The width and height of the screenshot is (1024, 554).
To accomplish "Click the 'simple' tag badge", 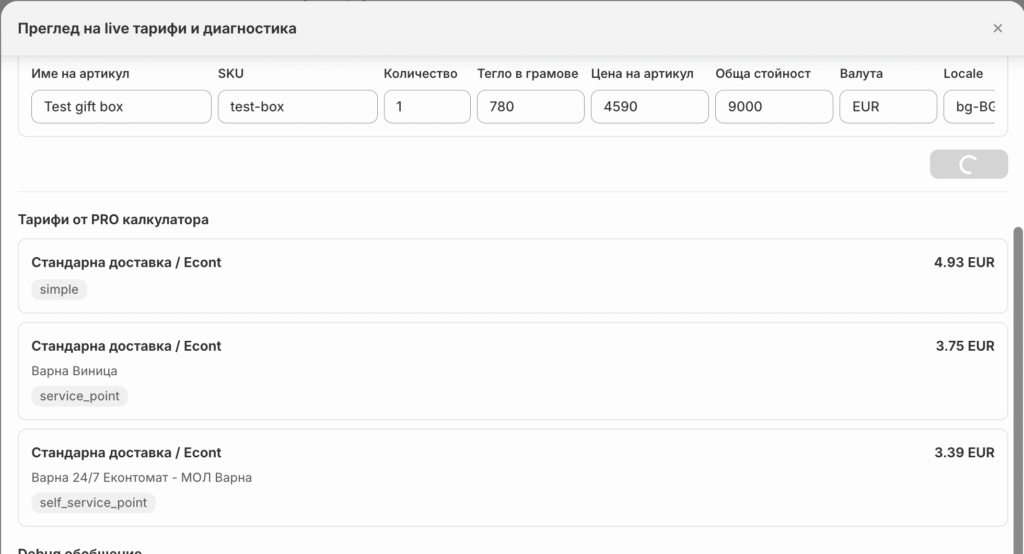I will click(59, 289).
